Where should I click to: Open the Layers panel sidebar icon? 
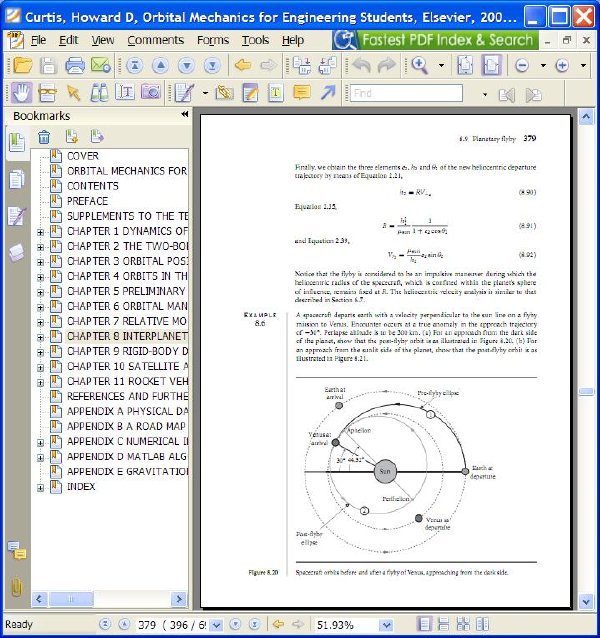[x=17, y=253]
